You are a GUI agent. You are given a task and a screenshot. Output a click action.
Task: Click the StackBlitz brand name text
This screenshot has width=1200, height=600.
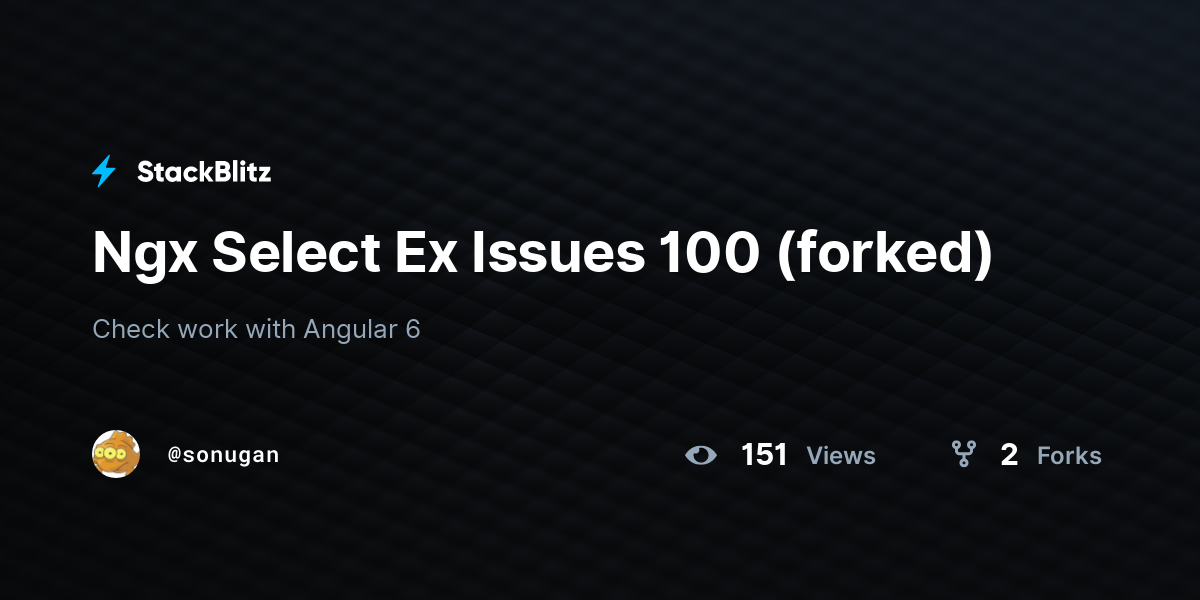pyautogui.click(x=204, y=172)
